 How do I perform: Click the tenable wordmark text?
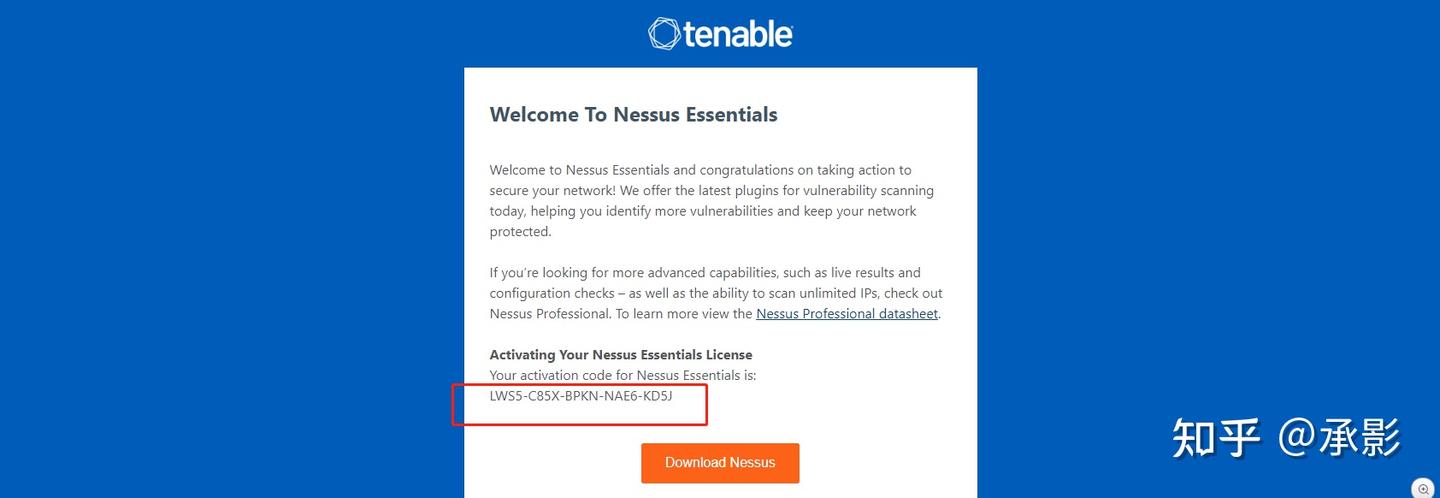739,34
